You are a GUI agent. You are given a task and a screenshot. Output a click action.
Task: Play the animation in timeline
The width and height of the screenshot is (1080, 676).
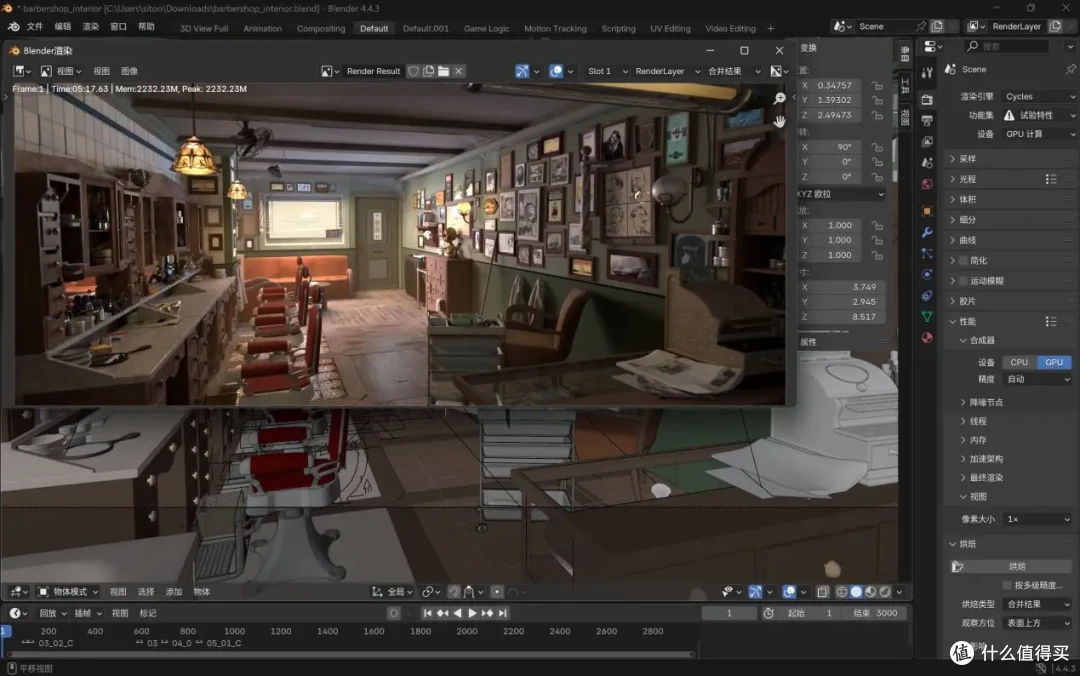pos(472,613)
